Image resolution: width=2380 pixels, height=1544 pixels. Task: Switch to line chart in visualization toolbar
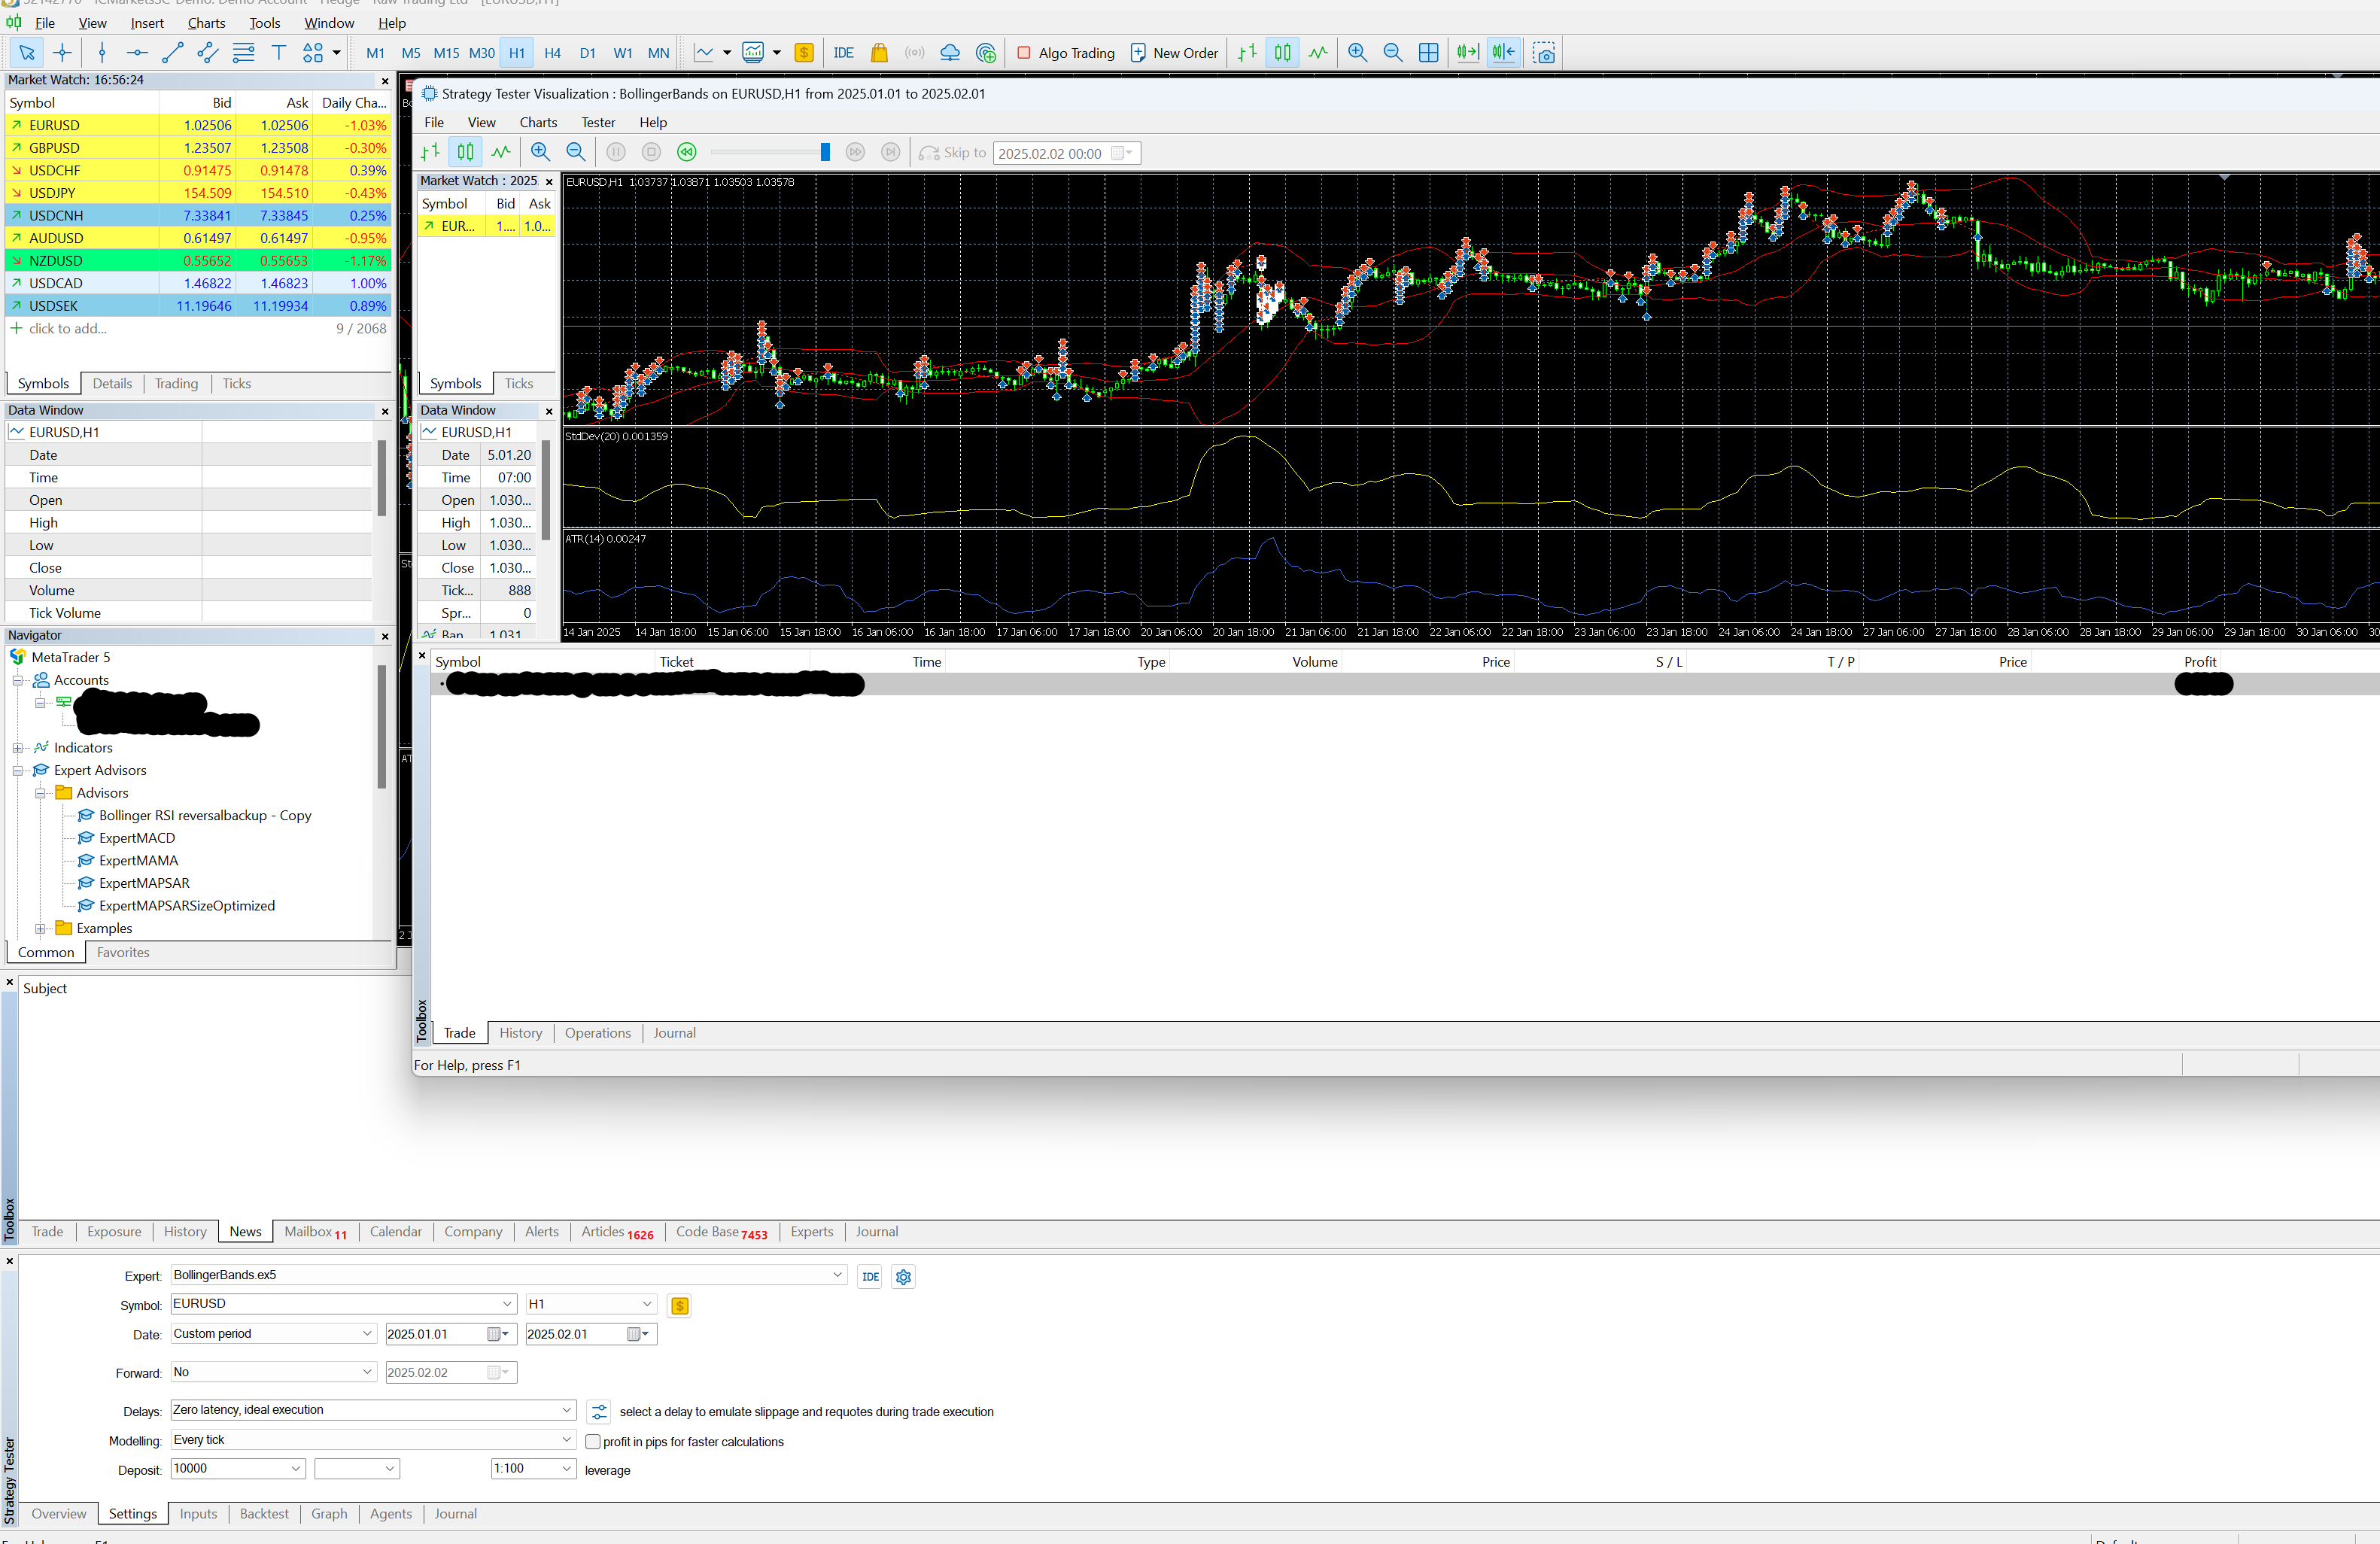click(501, 152)
